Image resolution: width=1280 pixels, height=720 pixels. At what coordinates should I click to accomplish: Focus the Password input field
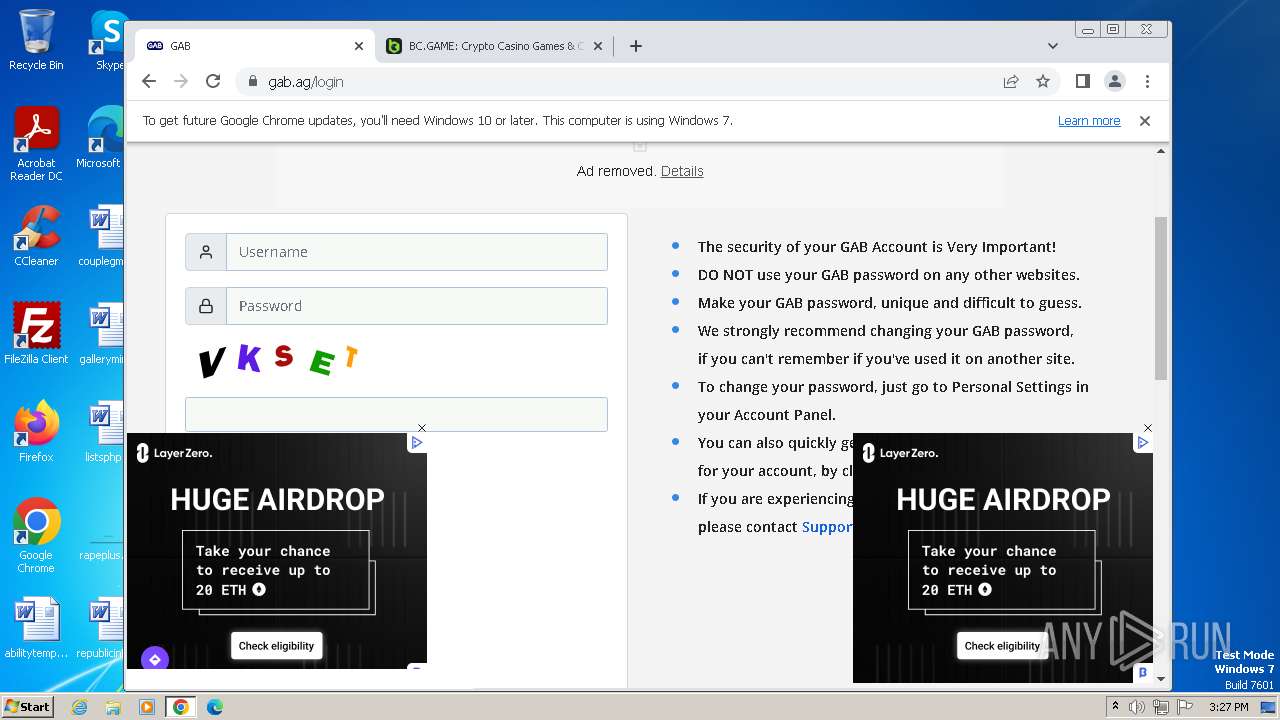(417, 306)
